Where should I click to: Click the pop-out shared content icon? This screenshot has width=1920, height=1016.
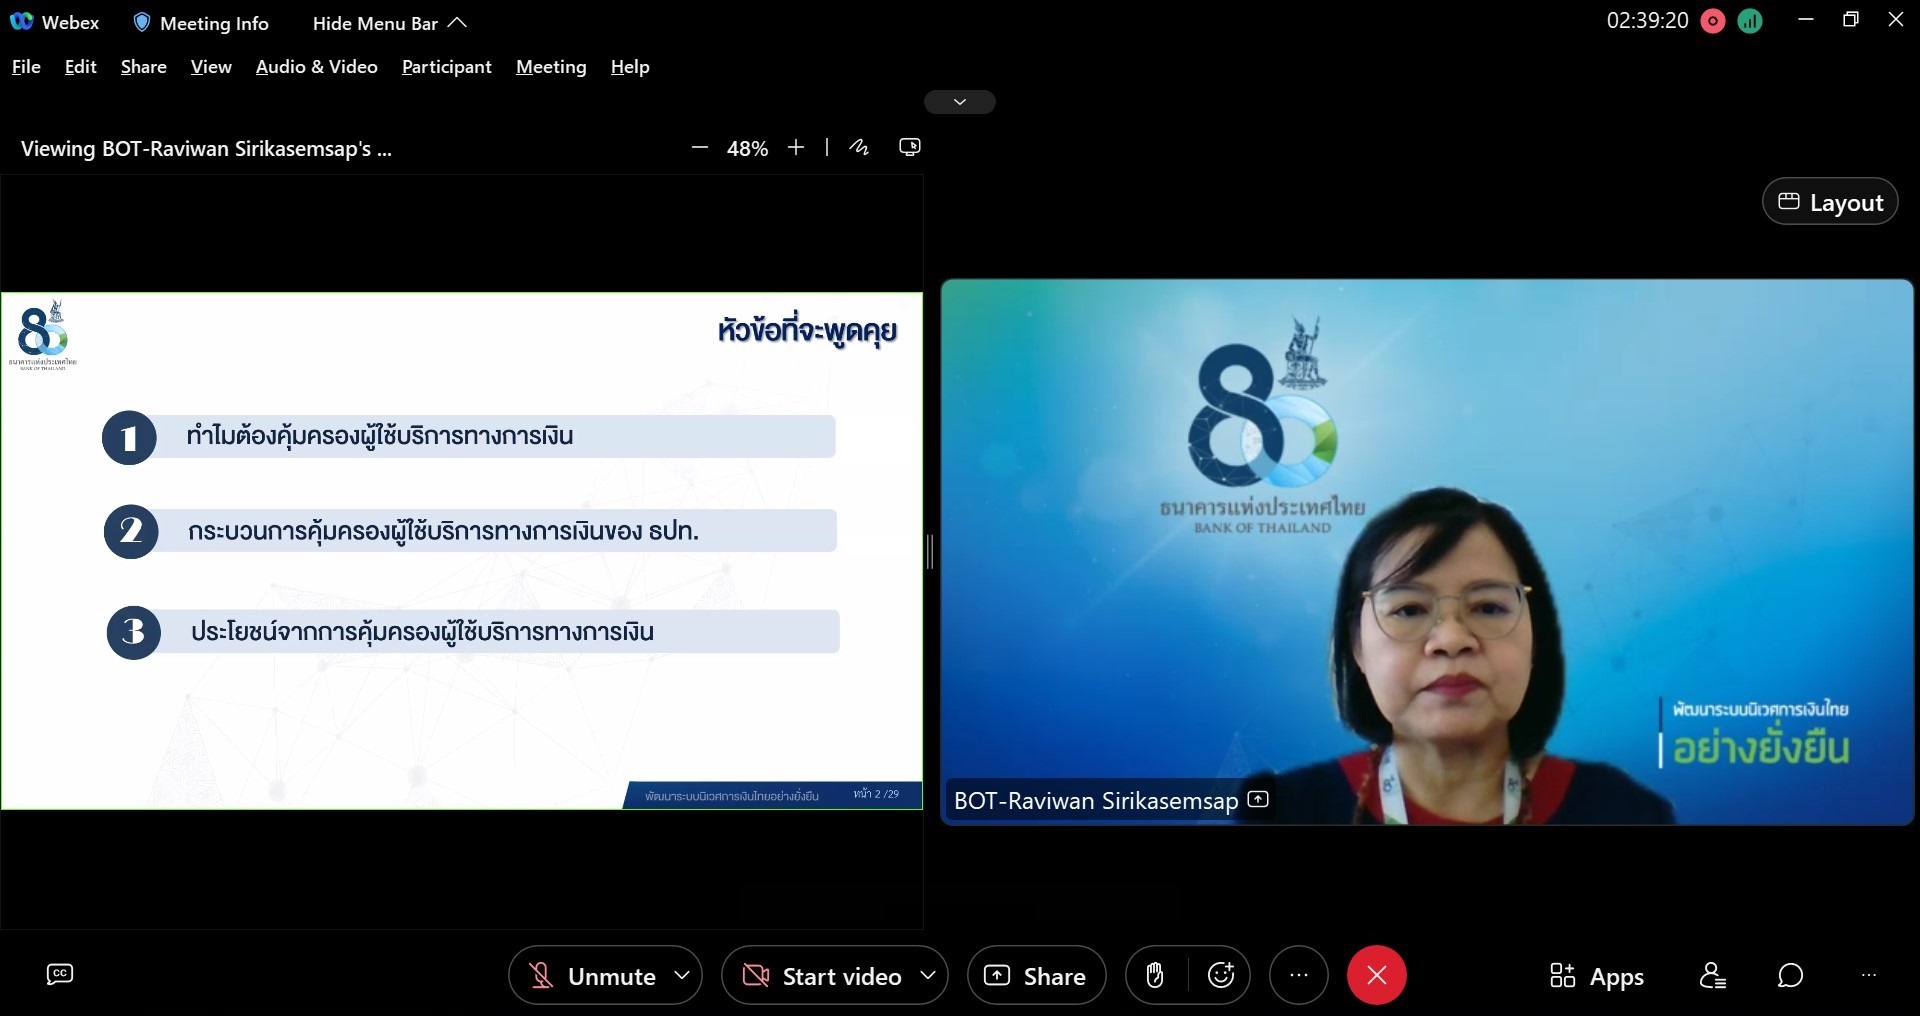tap(910, 147)
